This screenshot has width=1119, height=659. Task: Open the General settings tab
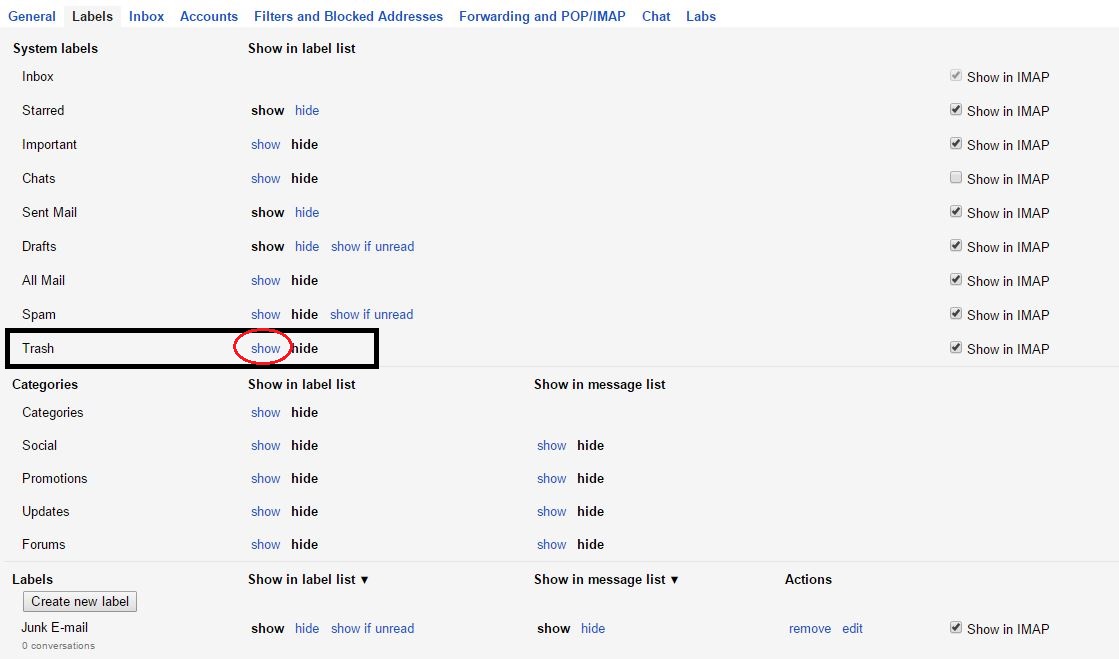[x=32, y=16]
